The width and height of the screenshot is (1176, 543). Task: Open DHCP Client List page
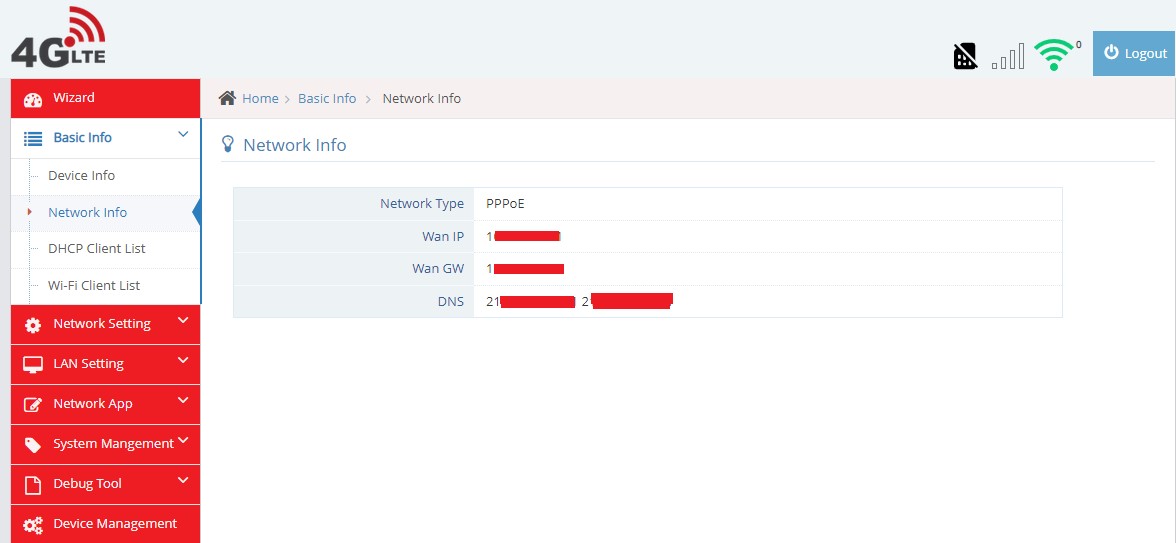(x=96, y=249)
